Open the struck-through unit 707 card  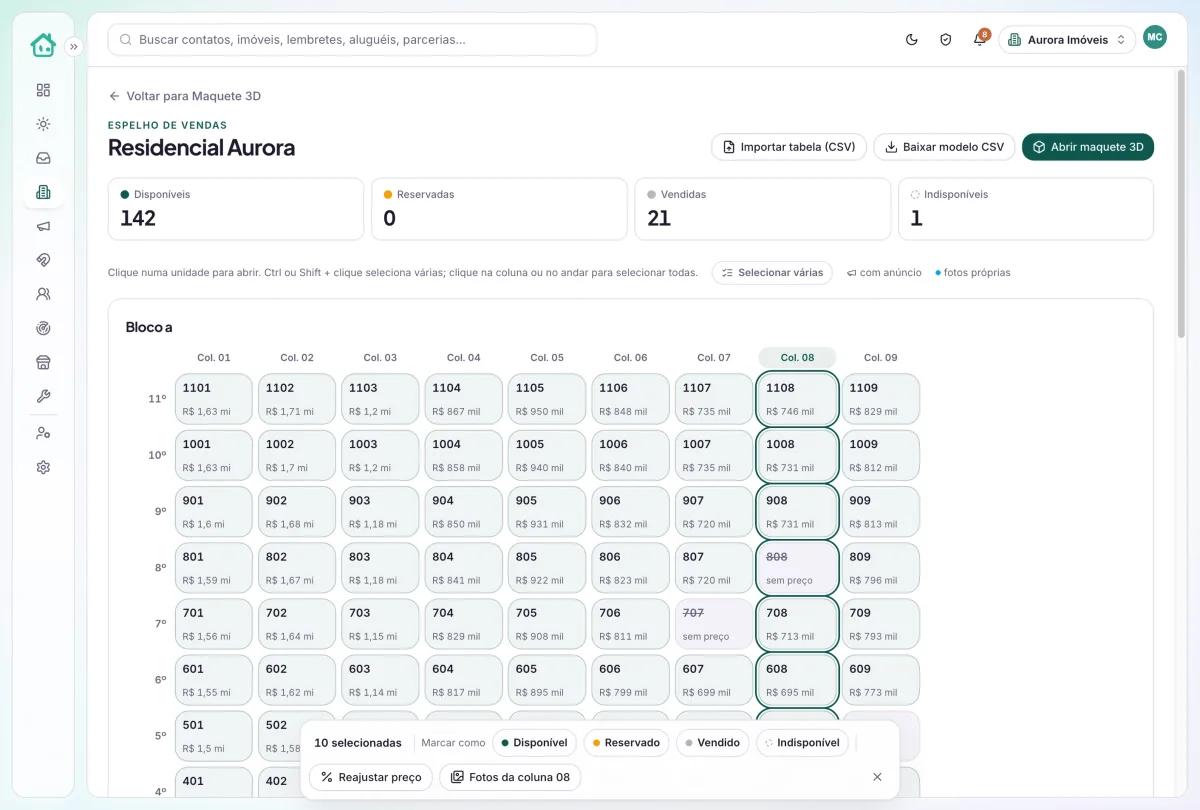click(714, 624)
